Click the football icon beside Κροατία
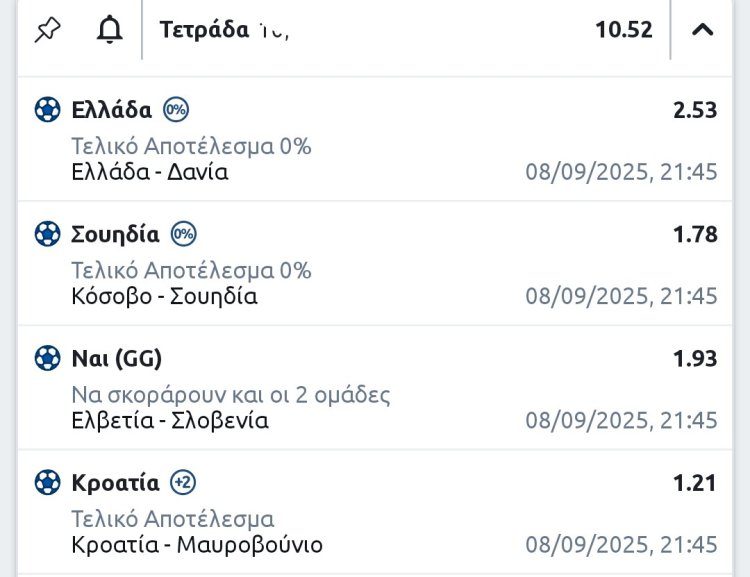 [x=47, y=483]
